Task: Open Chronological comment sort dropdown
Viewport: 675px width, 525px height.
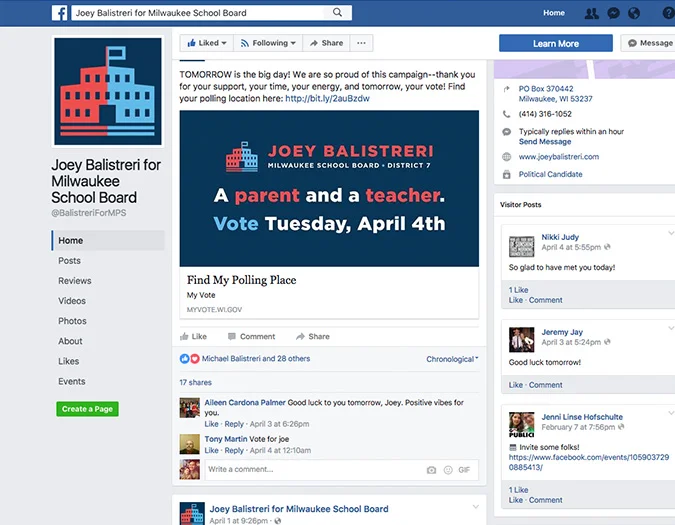Action: (452, 359)
